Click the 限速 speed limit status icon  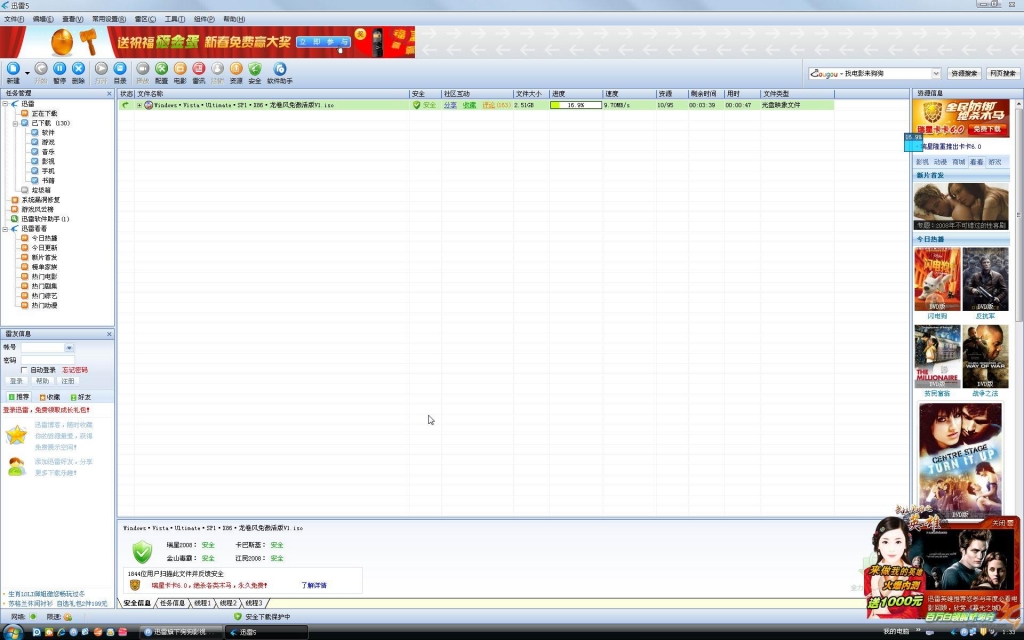[x=68, y=616]
